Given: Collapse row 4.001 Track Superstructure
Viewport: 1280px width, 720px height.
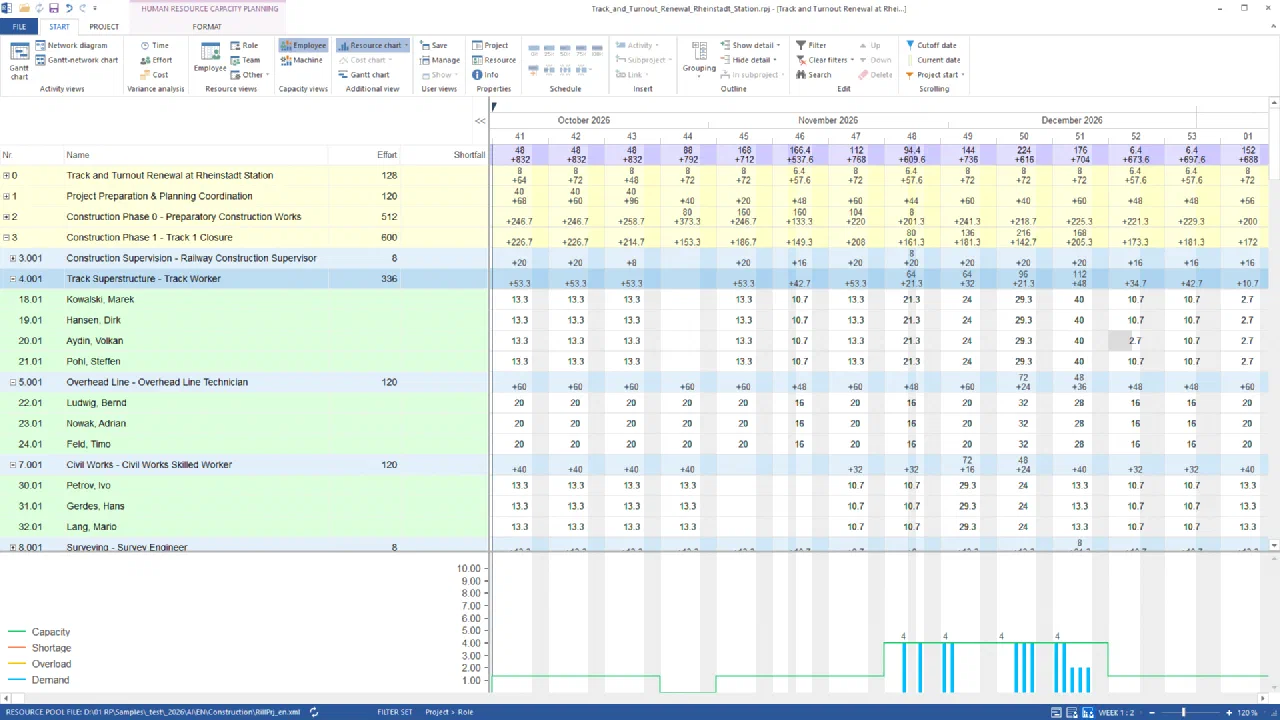Looking at the screenshot, I should 13,279.
